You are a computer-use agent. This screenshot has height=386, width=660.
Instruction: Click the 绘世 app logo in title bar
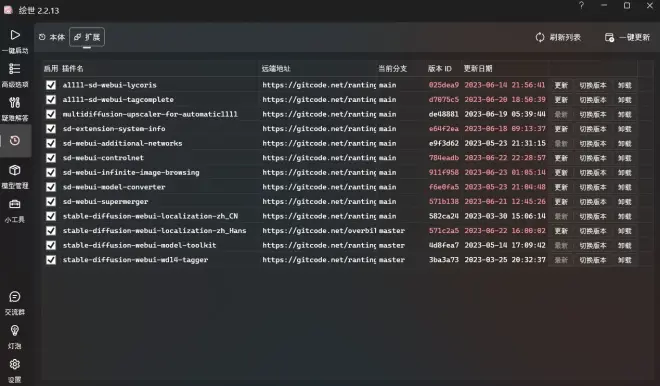tap(8, 10)
